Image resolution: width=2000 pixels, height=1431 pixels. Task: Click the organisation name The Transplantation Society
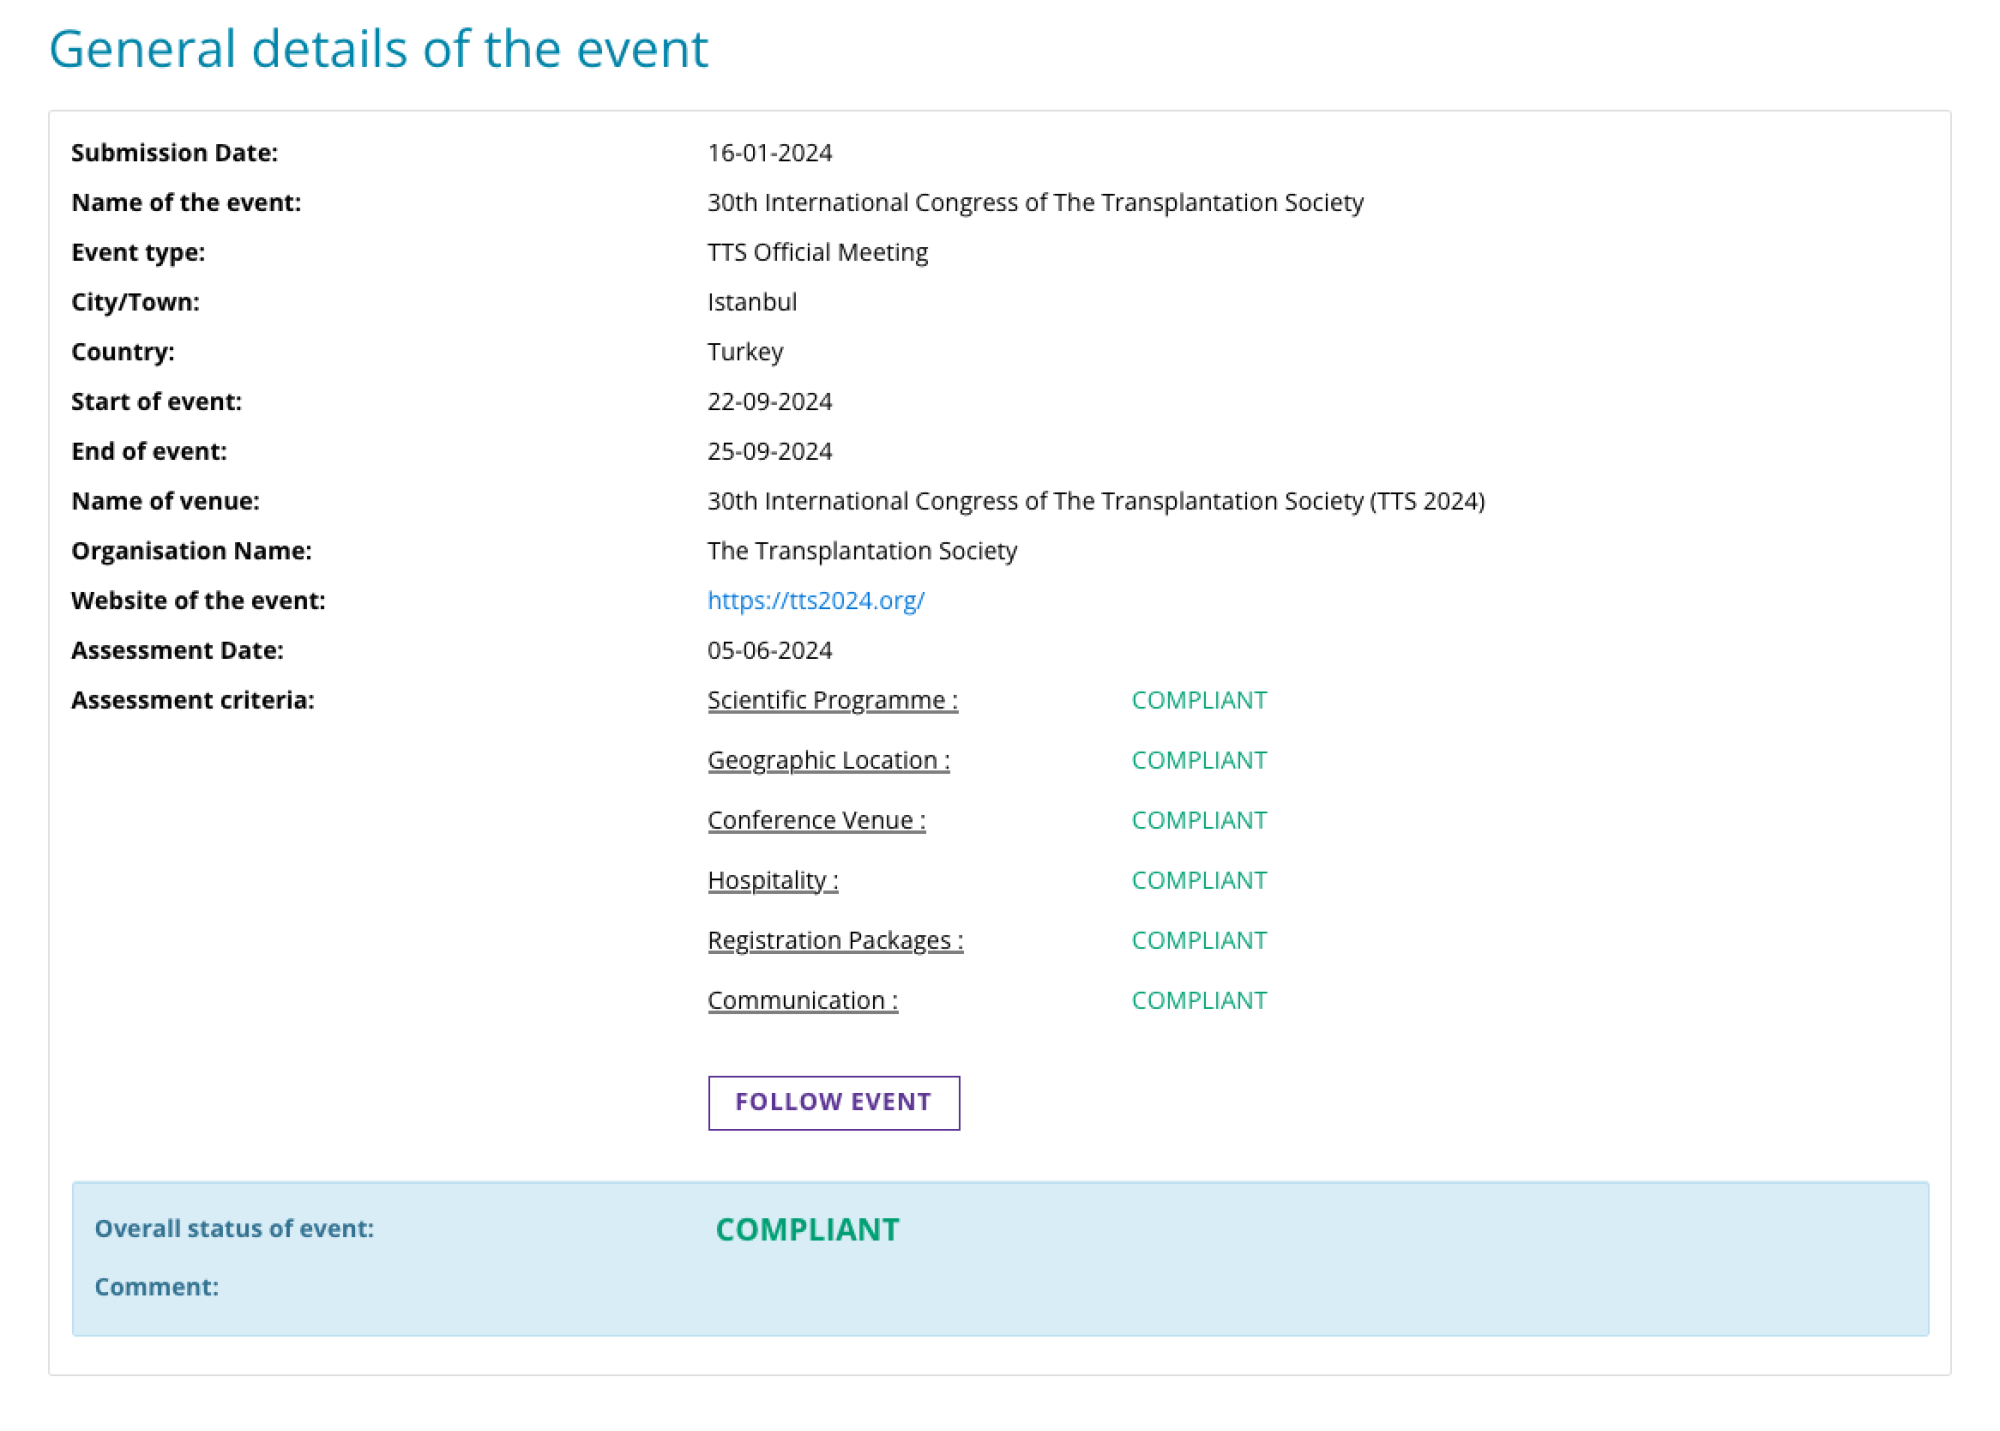click(861, 551)
